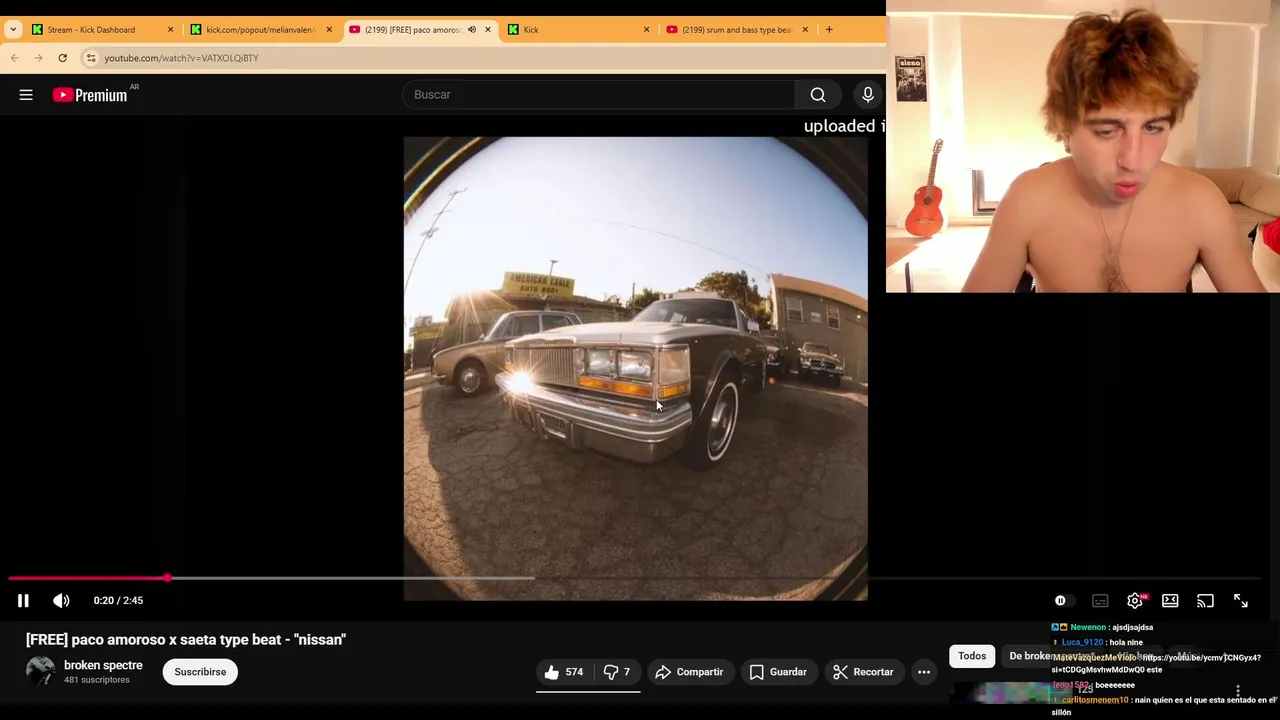1280x720 pixels.
Task: Click the video title text
Action: click(x=186, y=639)
